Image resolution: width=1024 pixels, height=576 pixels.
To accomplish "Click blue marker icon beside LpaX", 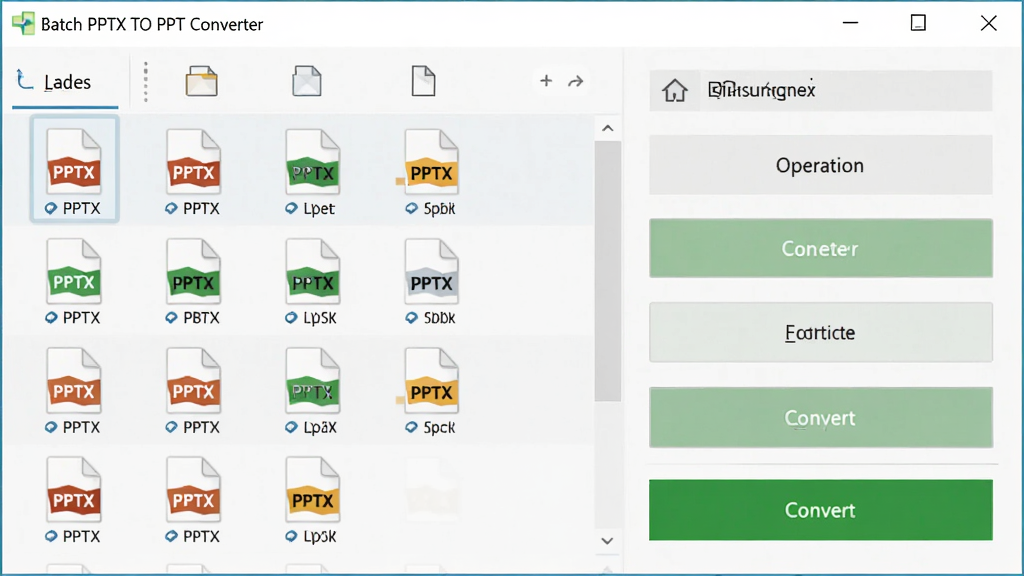I will pyautogui.click(x=291, y=428).
